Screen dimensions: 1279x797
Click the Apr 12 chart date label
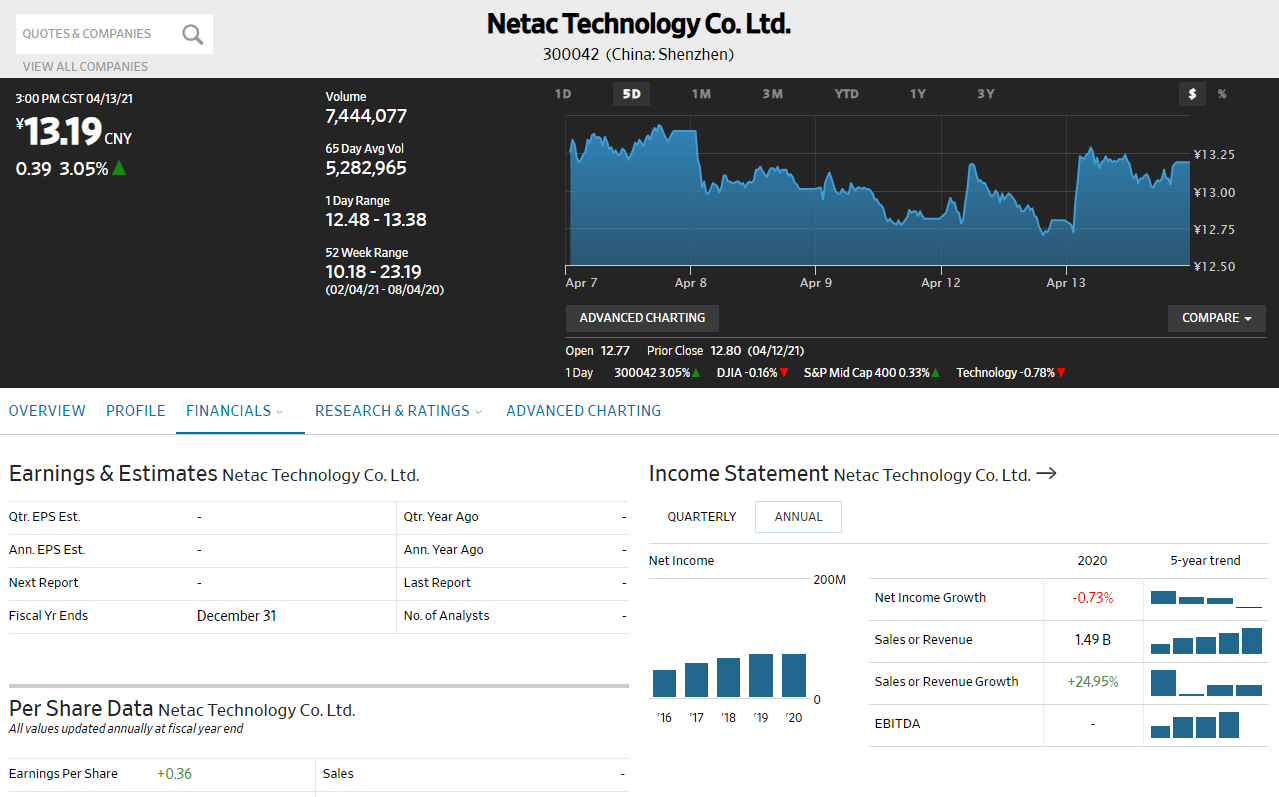pyautogui.click(x=940, y=283)
